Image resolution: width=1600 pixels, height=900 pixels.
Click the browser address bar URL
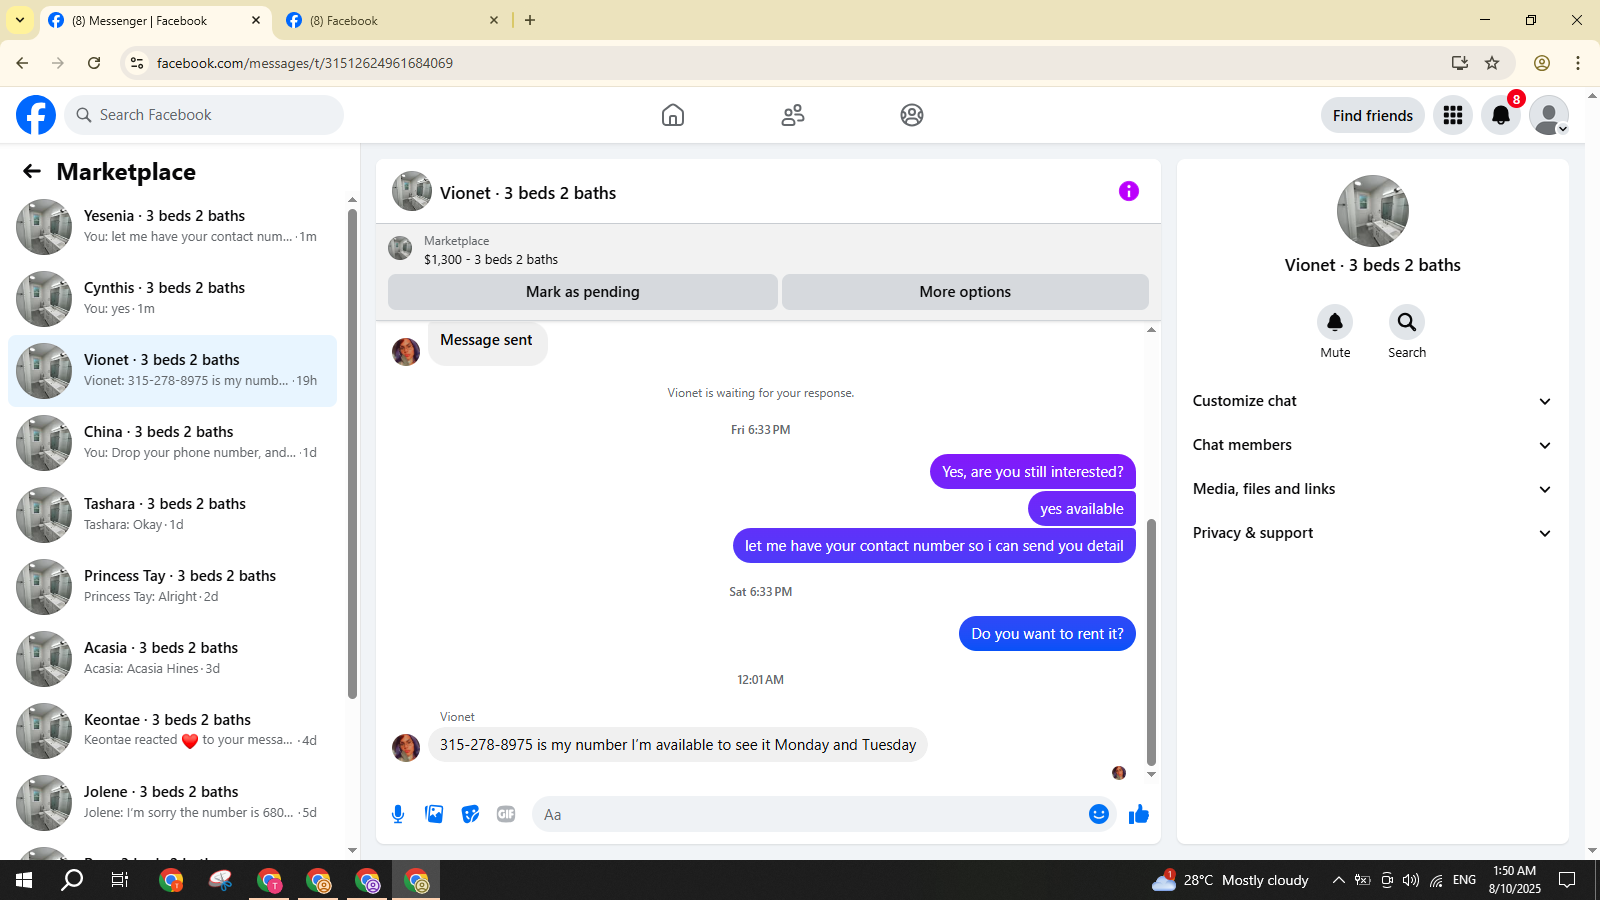pyautogui.click(x=305, y=63)
